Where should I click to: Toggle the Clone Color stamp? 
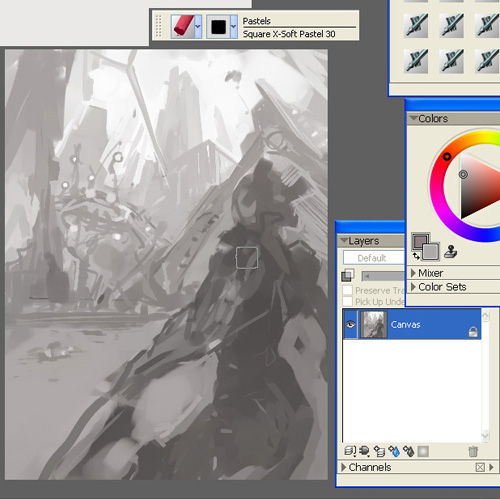pyautogui.click(x=450, y=252)
